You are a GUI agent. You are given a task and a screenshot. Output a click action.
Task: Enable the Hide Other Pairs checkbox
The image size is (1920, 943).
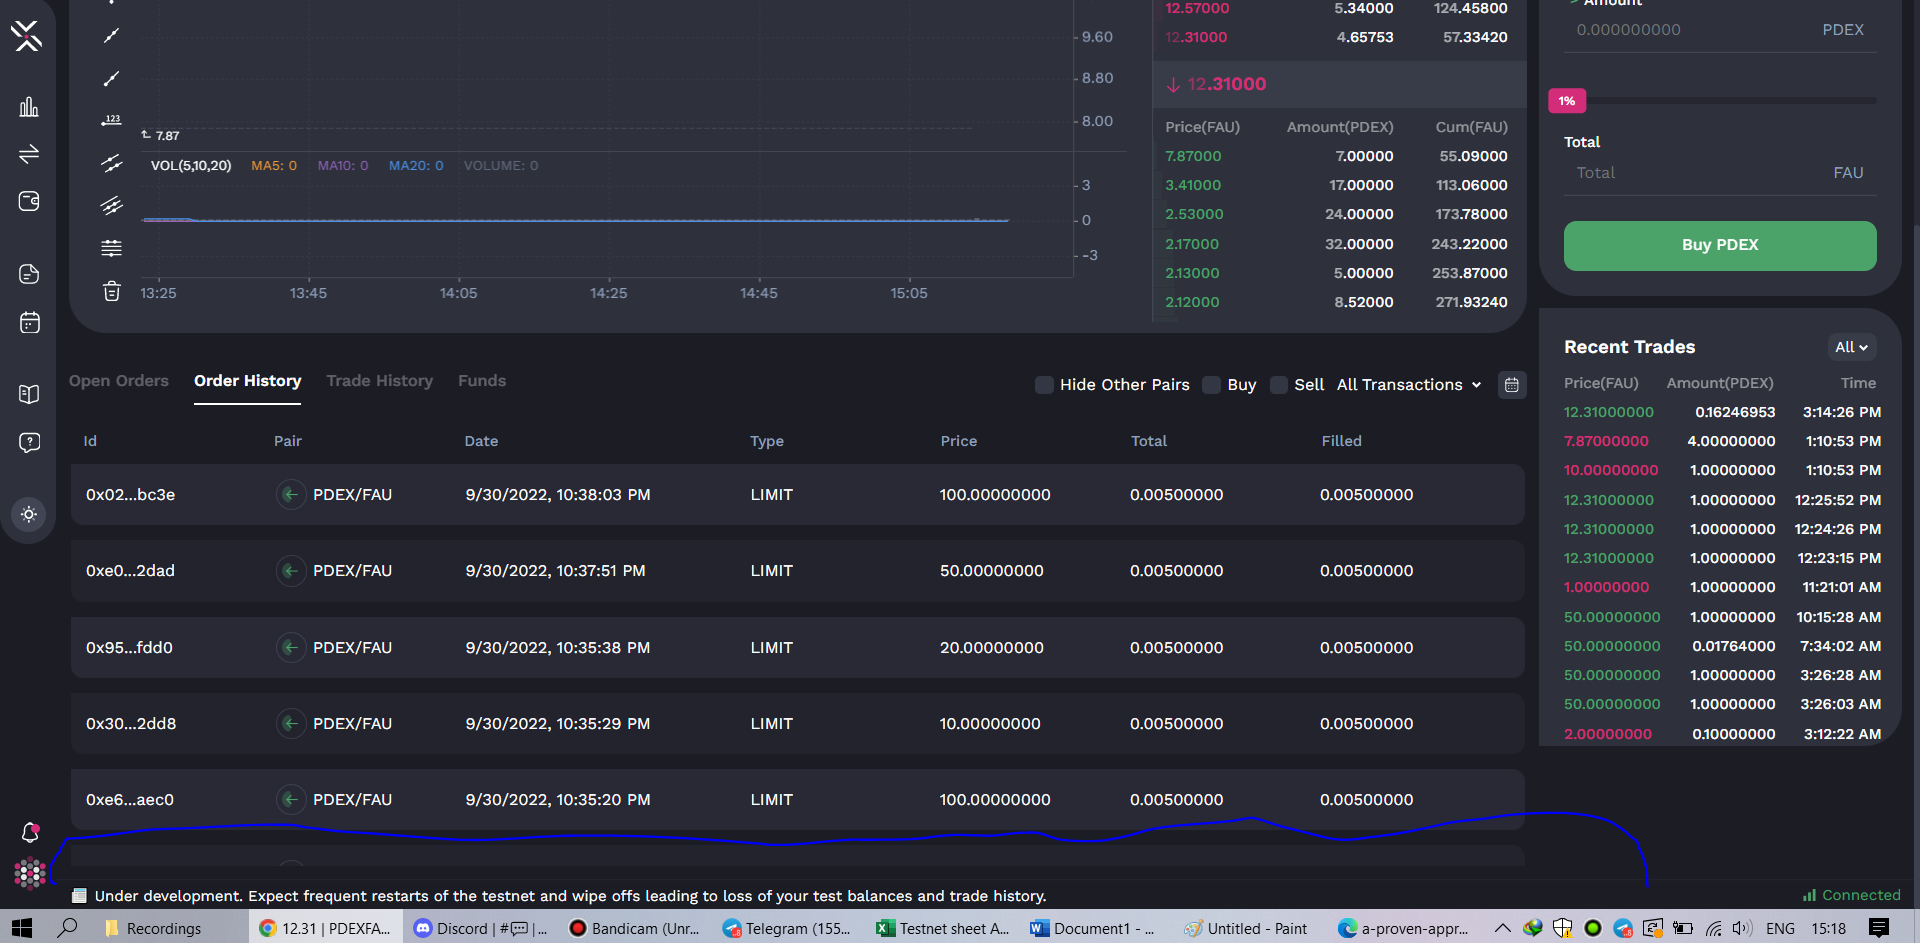click(1043, 385)
